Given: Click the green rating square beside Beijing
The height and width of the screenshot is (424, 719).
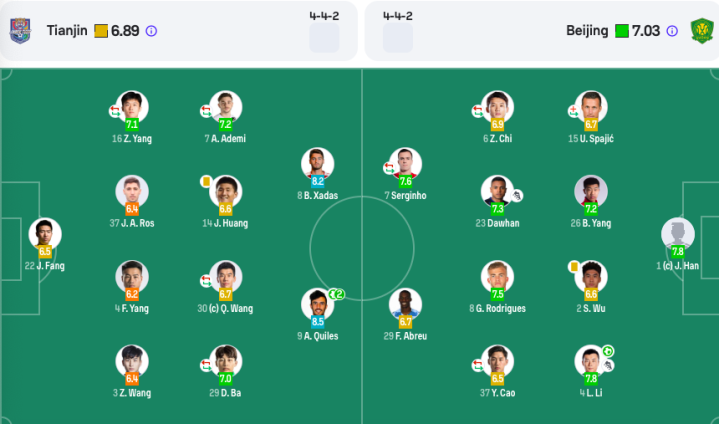Looking at the screenshot, I should [622, 31].
